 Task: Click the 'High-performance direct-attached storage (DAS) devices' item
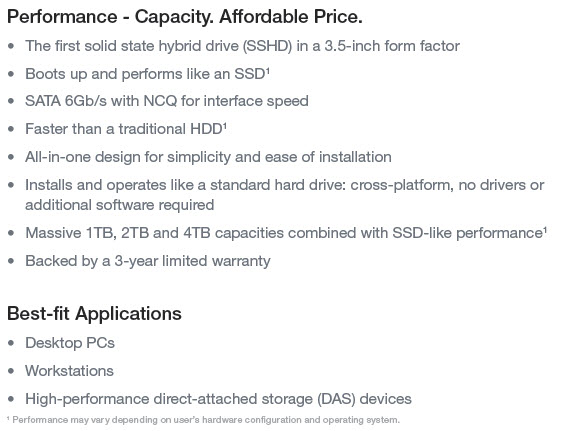pos(218,399)
